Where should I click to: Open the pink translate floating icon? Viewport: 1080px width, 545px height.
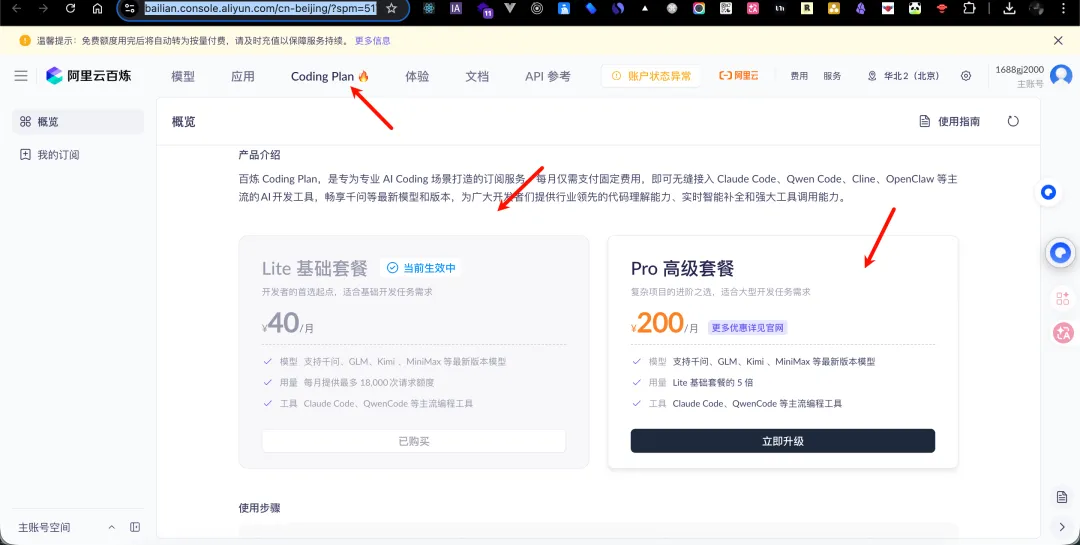tap(1063, 333)
